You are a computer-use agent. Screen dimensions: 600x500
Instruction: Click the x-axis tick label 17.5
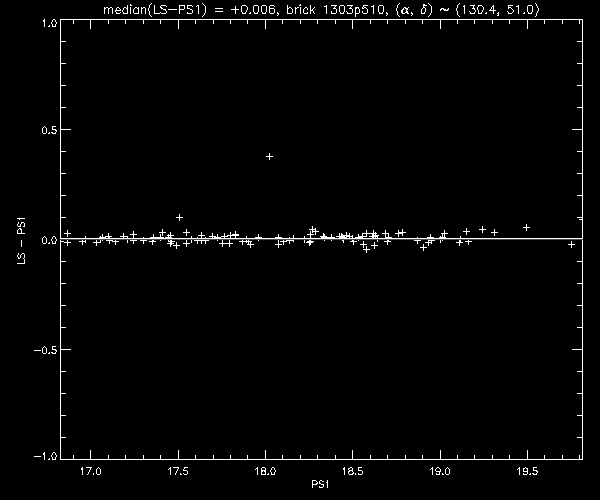pos(178,471)
